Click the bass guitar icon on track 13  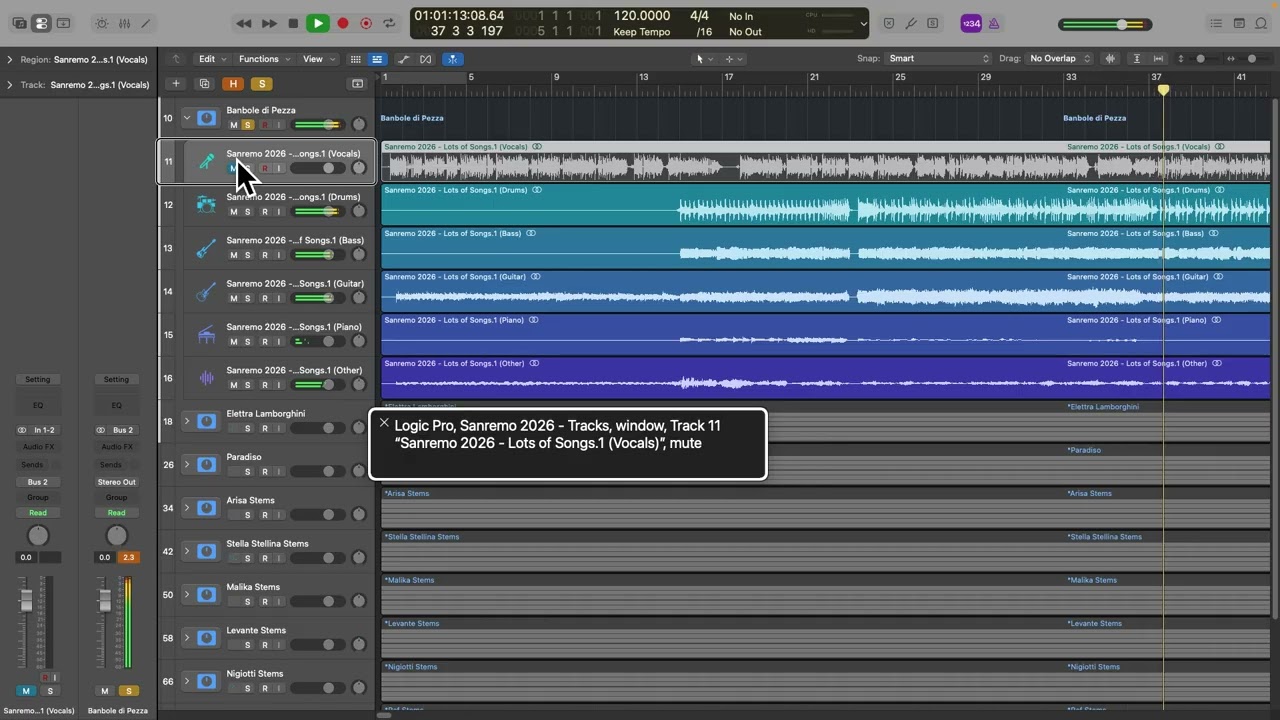[x=206, y=248]
